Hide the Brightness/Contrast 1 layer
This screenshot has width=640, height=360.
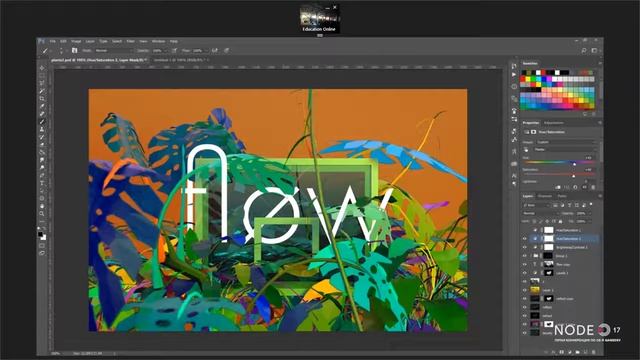pyautogui.click(x=525, y=247)
